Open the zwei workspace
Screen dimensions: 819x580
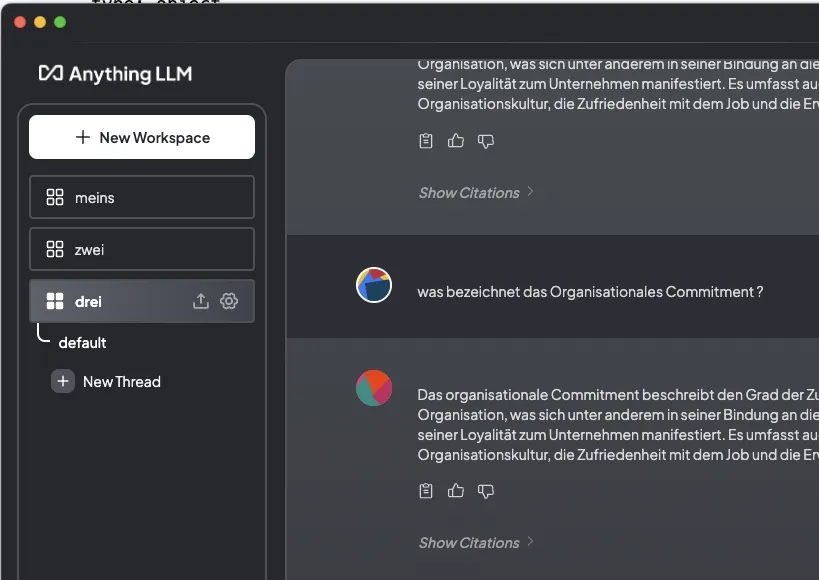[142, 249]
